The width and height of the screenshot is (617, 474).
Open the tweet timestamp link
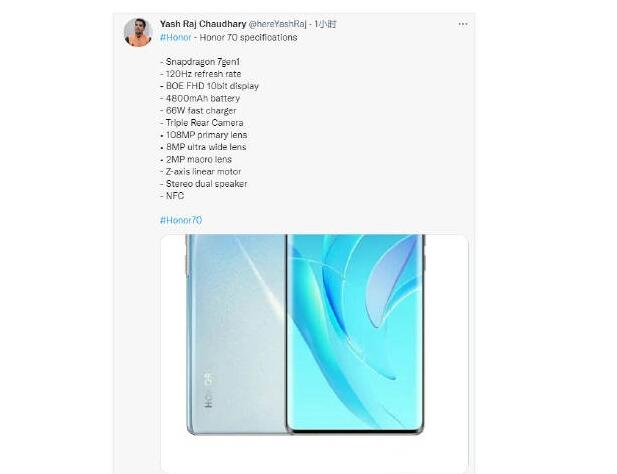pos(325,24)
